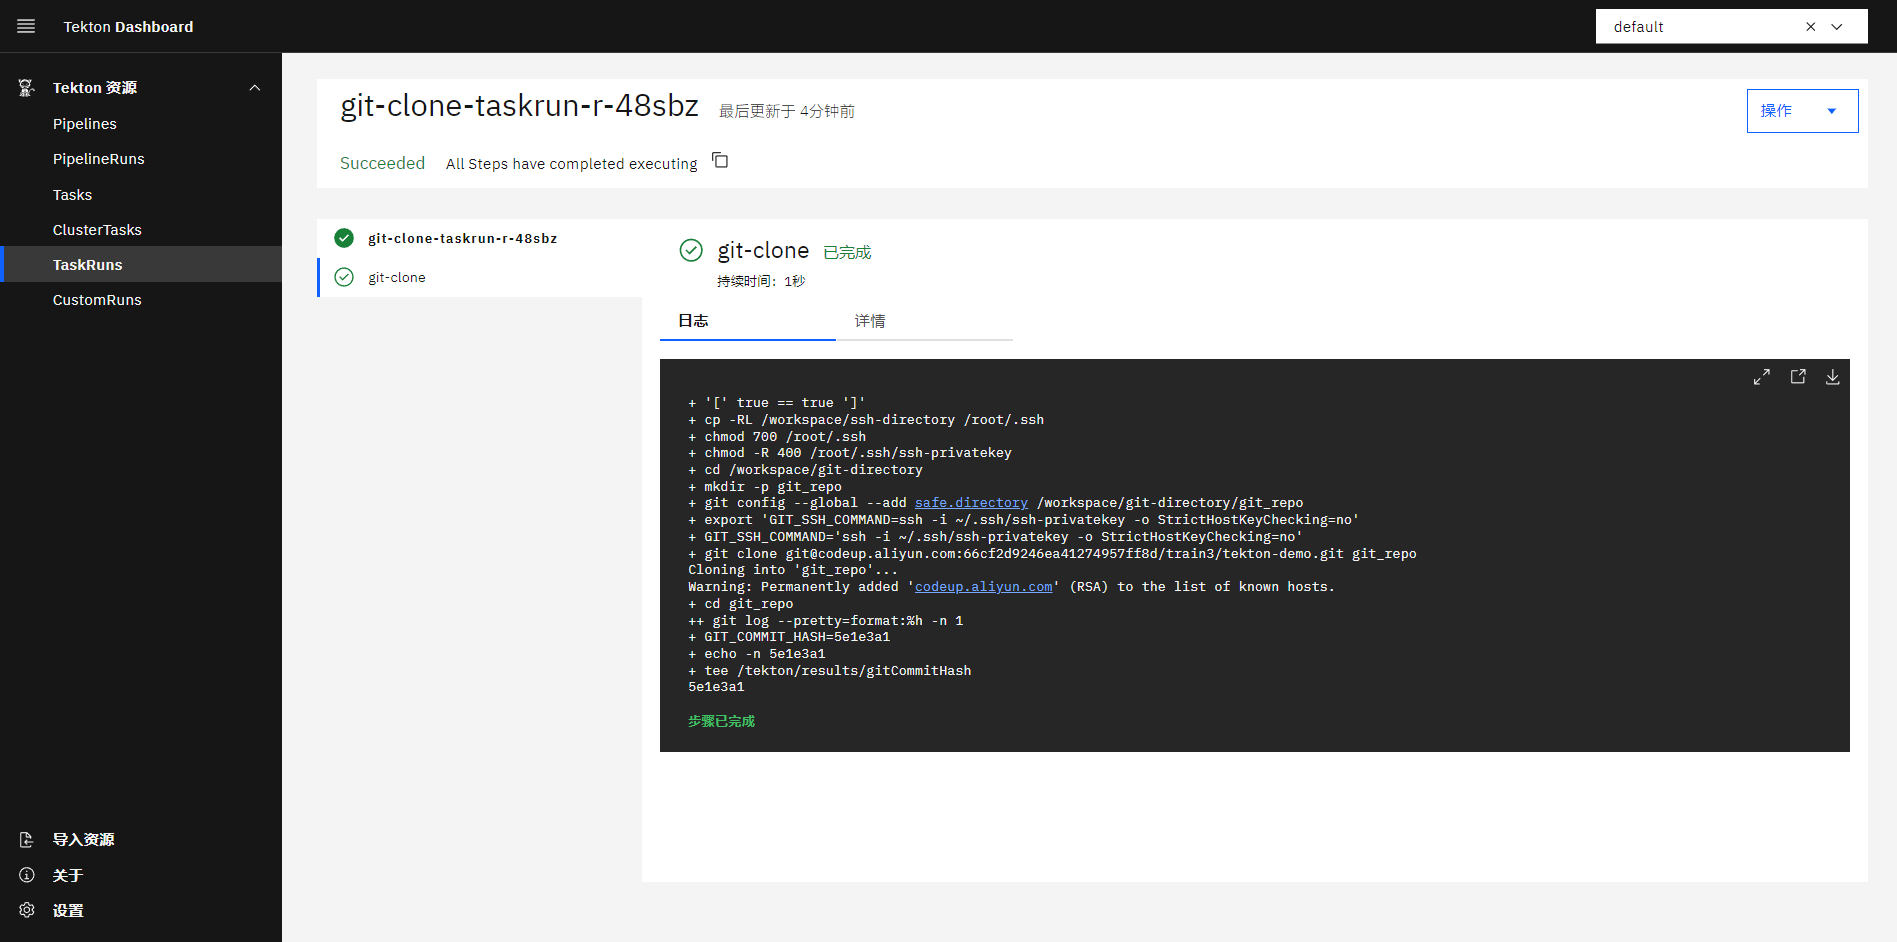Copy the status message to clipboard
Image resolution: width=1897 pixels, height=942 pixels.
[x=720, y=160]
